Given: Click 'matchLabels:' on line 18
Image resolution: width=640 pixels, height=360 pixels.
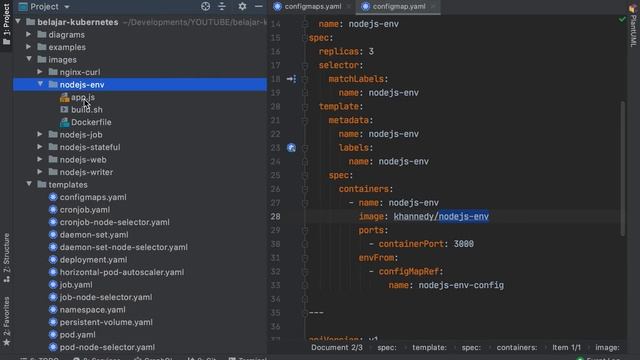Looking at the screenshot, I should point(358,79).
